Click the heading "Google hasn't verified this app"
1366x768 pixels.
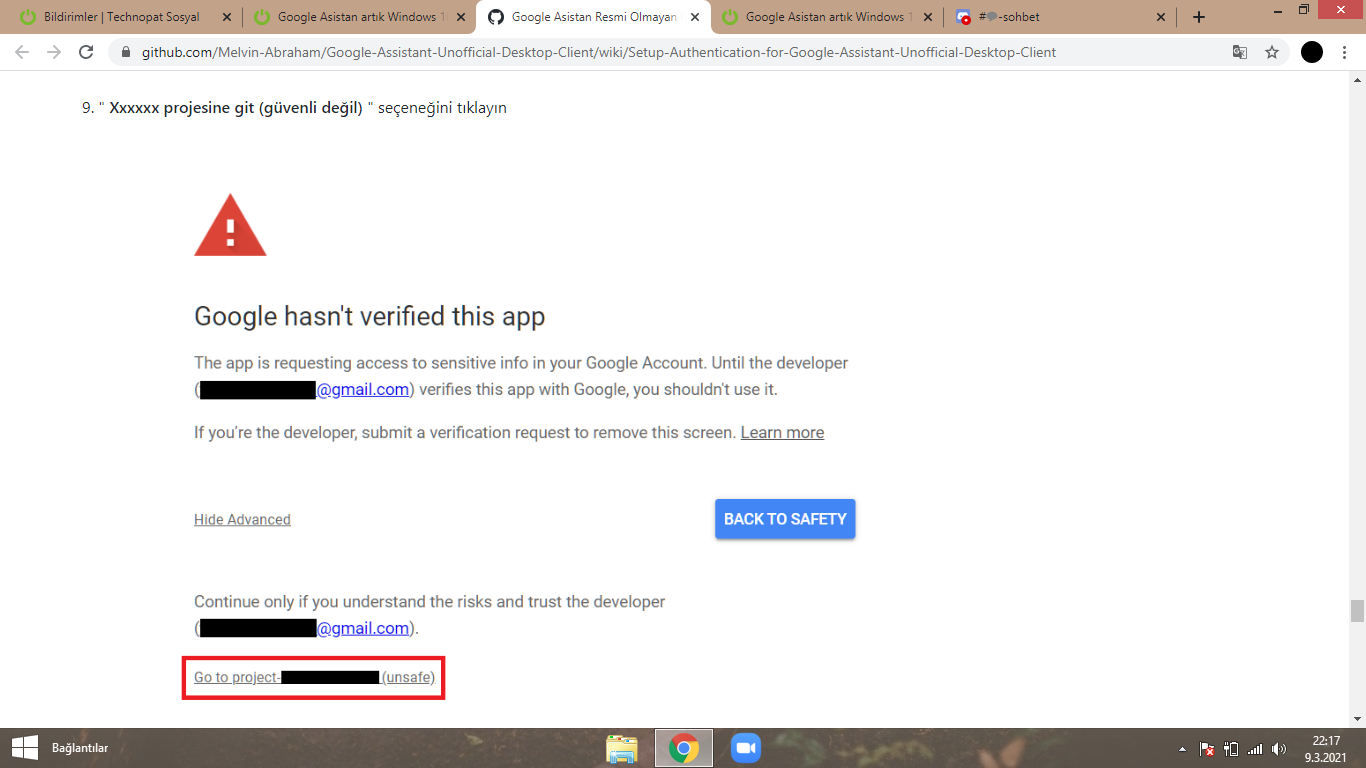[369, 317]
